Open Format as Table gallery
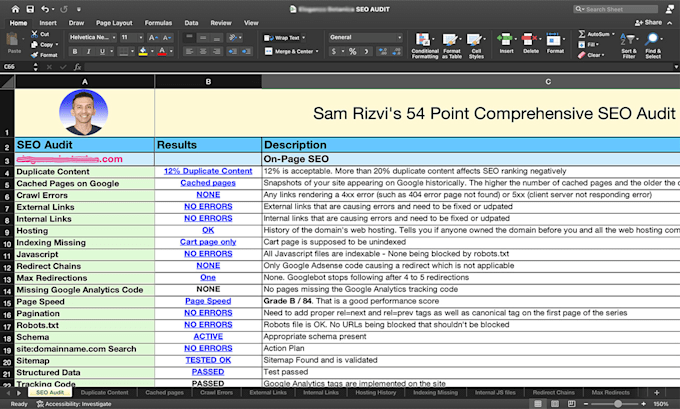This screenshot has height=409, width=680. click(x=451, y=46)
